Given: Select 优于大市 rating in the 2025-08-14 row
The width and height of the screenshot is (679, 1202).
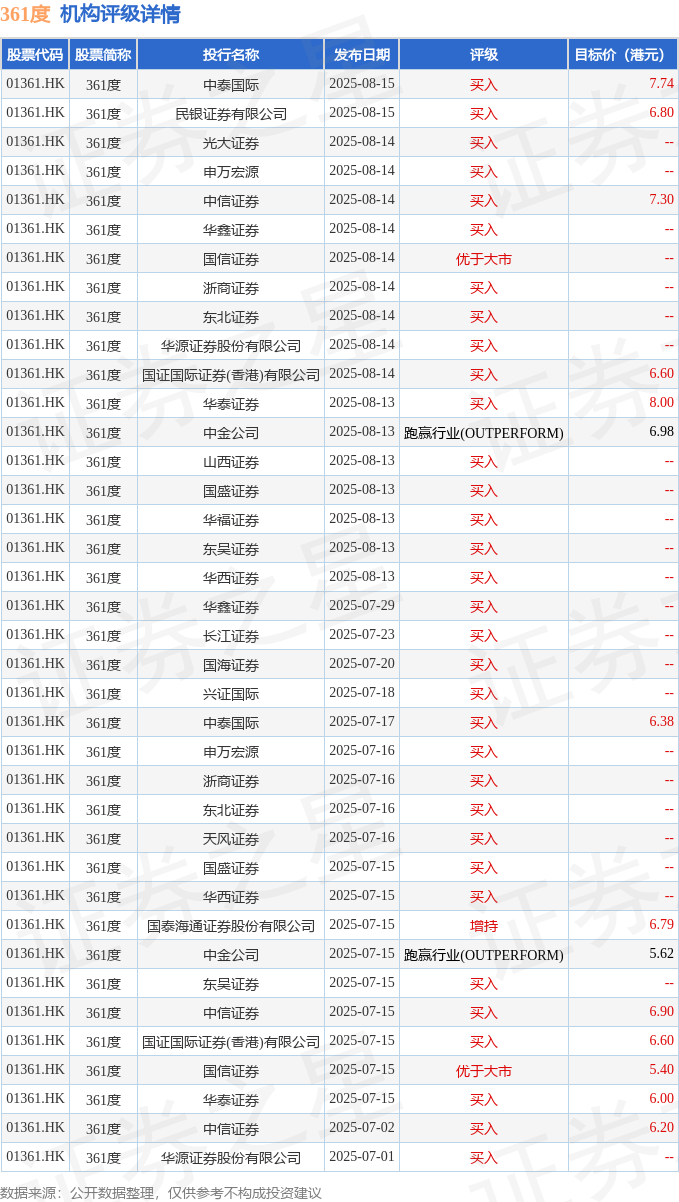Looking at the screenshot, I should point(484,259).
